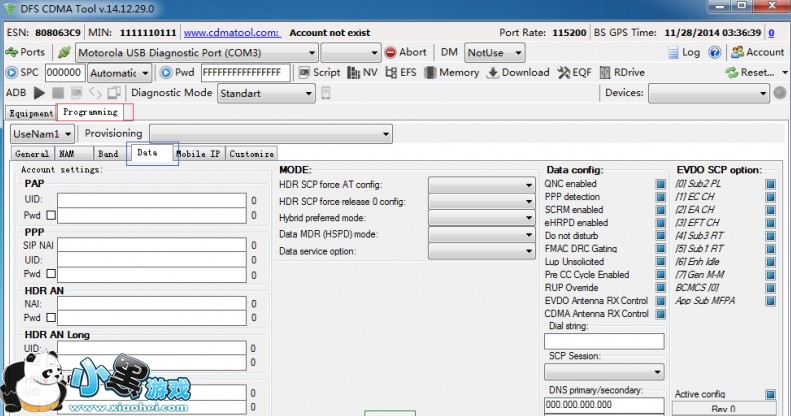
Task: Open the Provisioning dropdown
Action: click(271, 134)
